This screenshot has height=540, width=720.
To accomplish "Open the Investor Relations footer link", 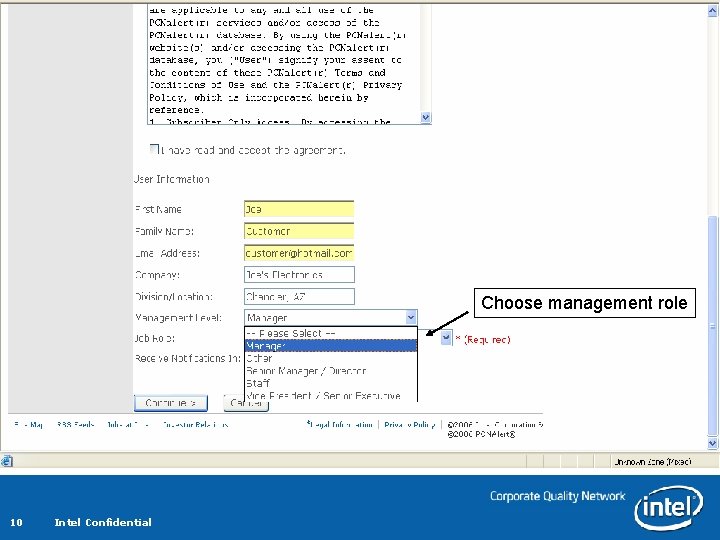I will pos(195,425).
